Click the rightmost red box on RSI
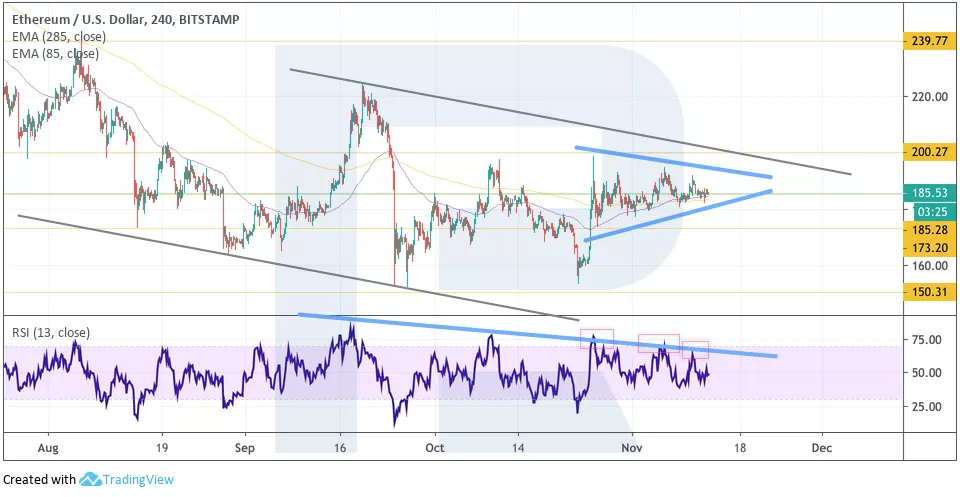The image size is (960, 497). (696, 350)
